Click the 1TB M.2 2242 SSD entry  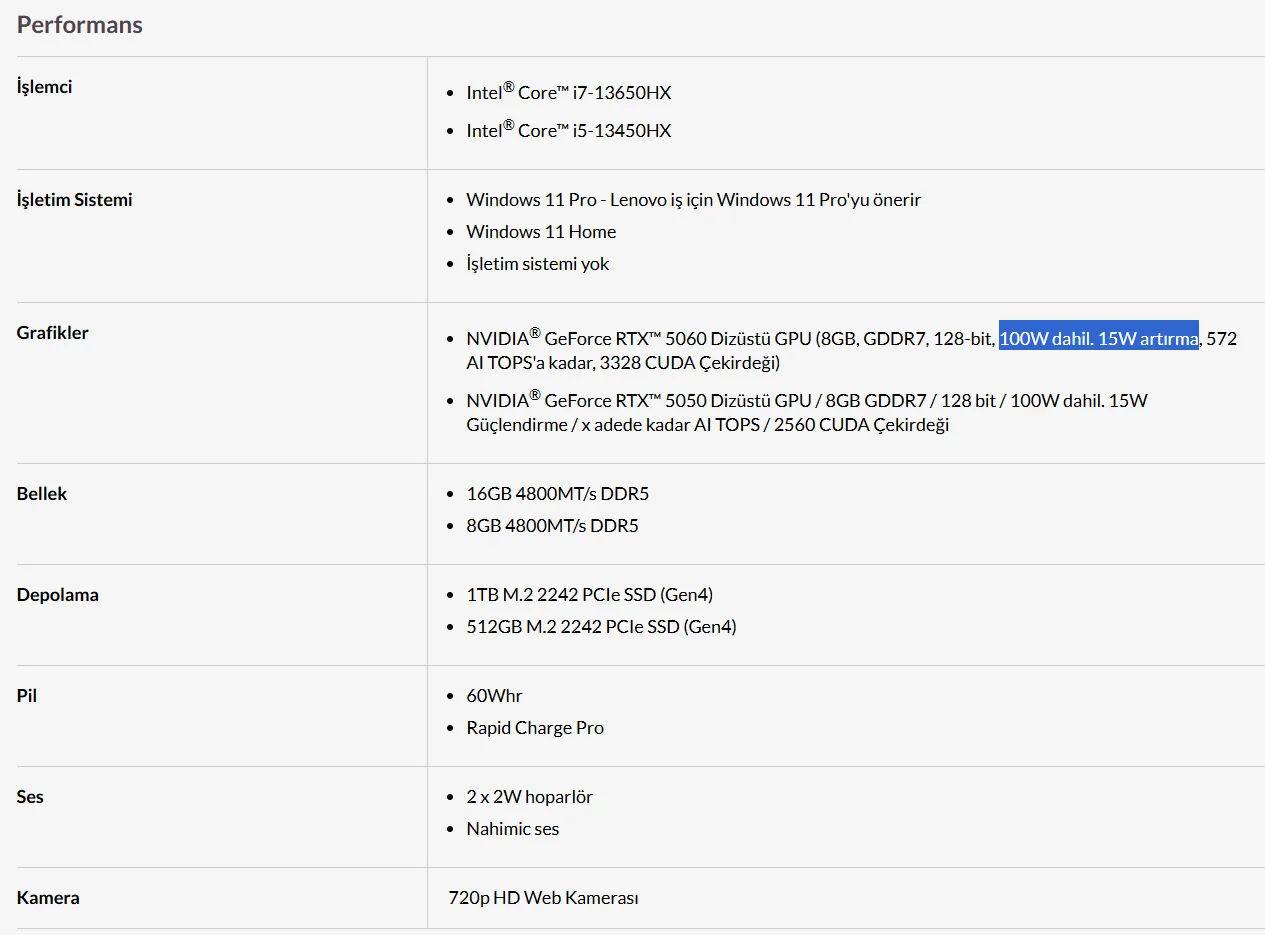pyautogui.click(x=589, y=595)
